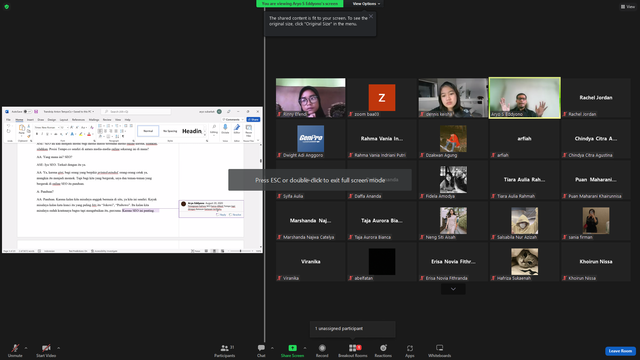640x360 pixels.
Task: Open View Options dropdown at top
Action: click(366, 4)
